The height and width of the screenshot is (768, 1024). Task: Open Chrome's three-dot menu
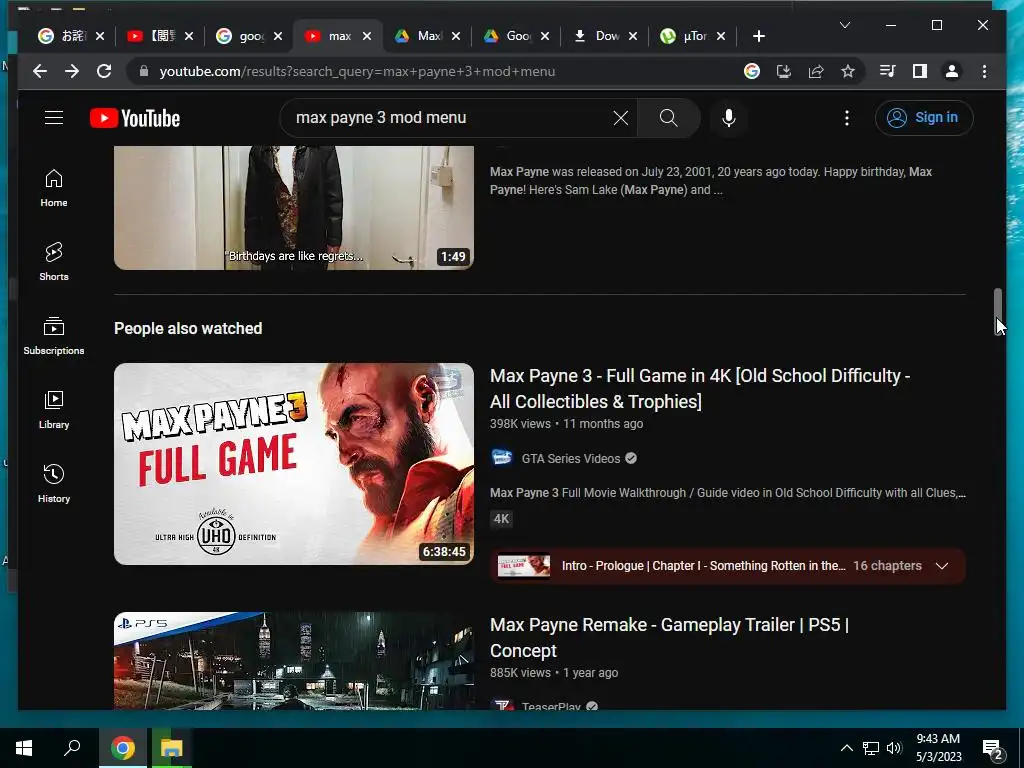click(x=984, y=71)
